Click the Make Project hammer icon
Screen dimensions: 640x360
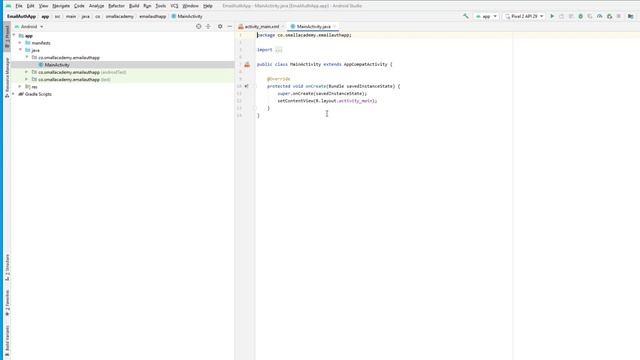click(x=466, y=16)
